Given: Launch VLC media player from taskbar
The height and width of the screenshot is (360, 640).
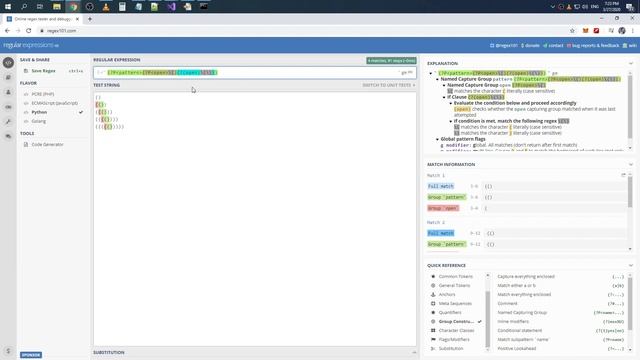Looking at the screenshot, I should click(106, 7).
